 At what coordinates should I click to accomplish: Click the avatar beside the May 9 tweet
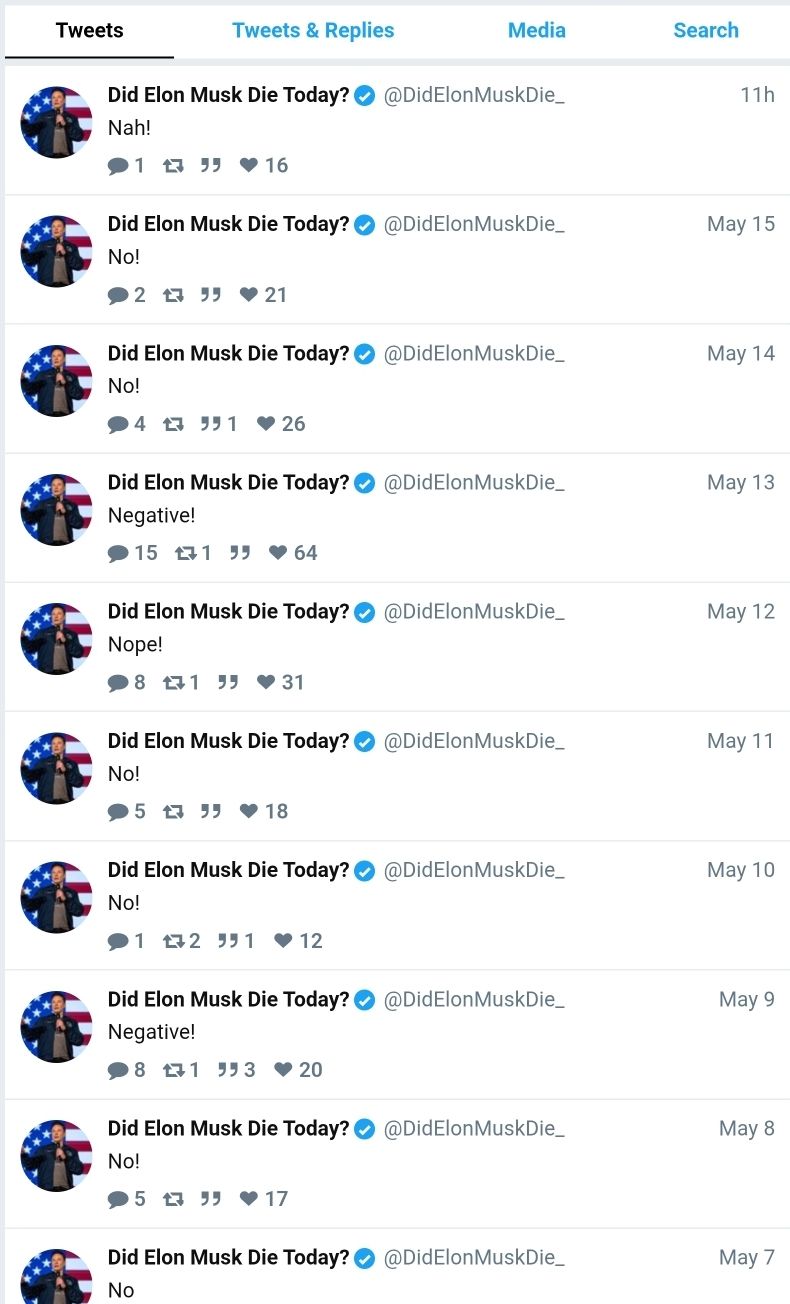pyautogui.click(x=56, y=1026)
